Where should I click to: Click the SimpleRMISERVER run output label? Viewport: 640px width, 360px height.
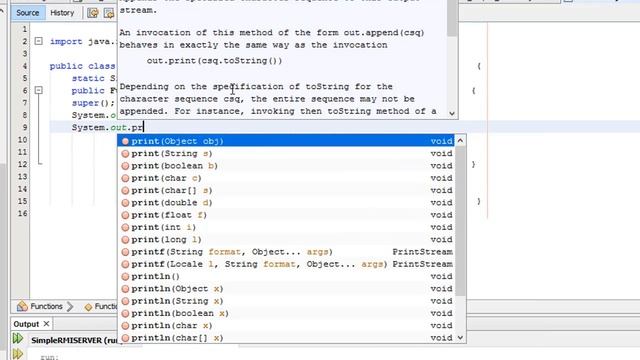click(74, 340)
